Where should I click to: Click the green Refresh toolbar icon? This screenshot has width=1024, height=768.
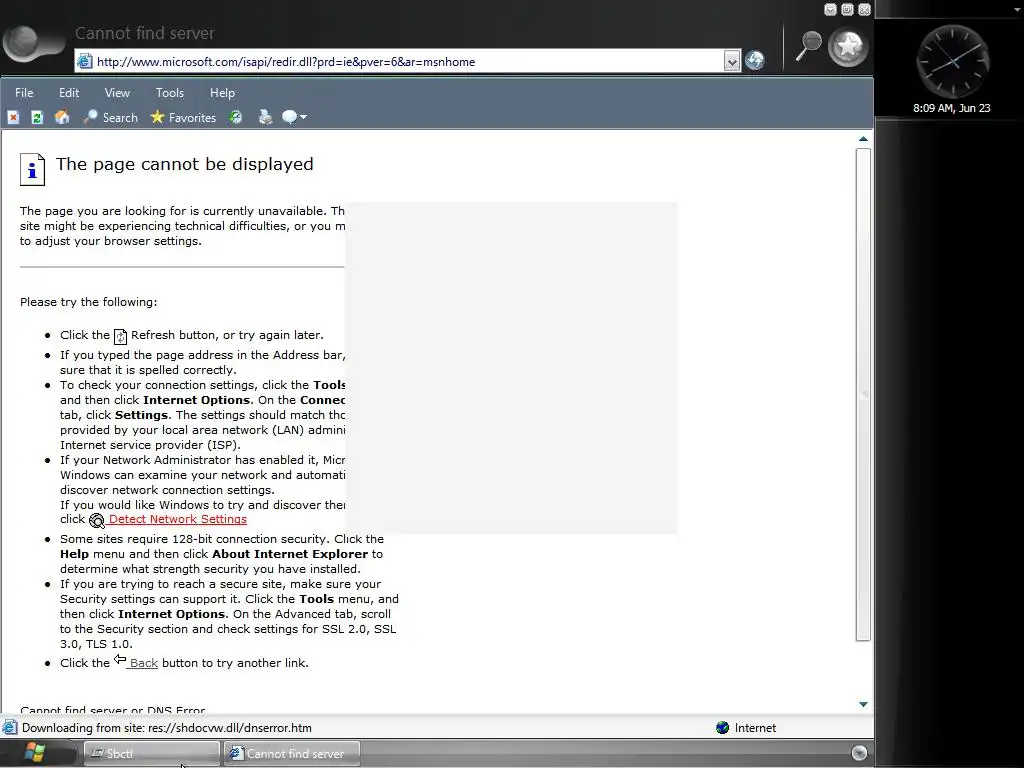(37, 118)
